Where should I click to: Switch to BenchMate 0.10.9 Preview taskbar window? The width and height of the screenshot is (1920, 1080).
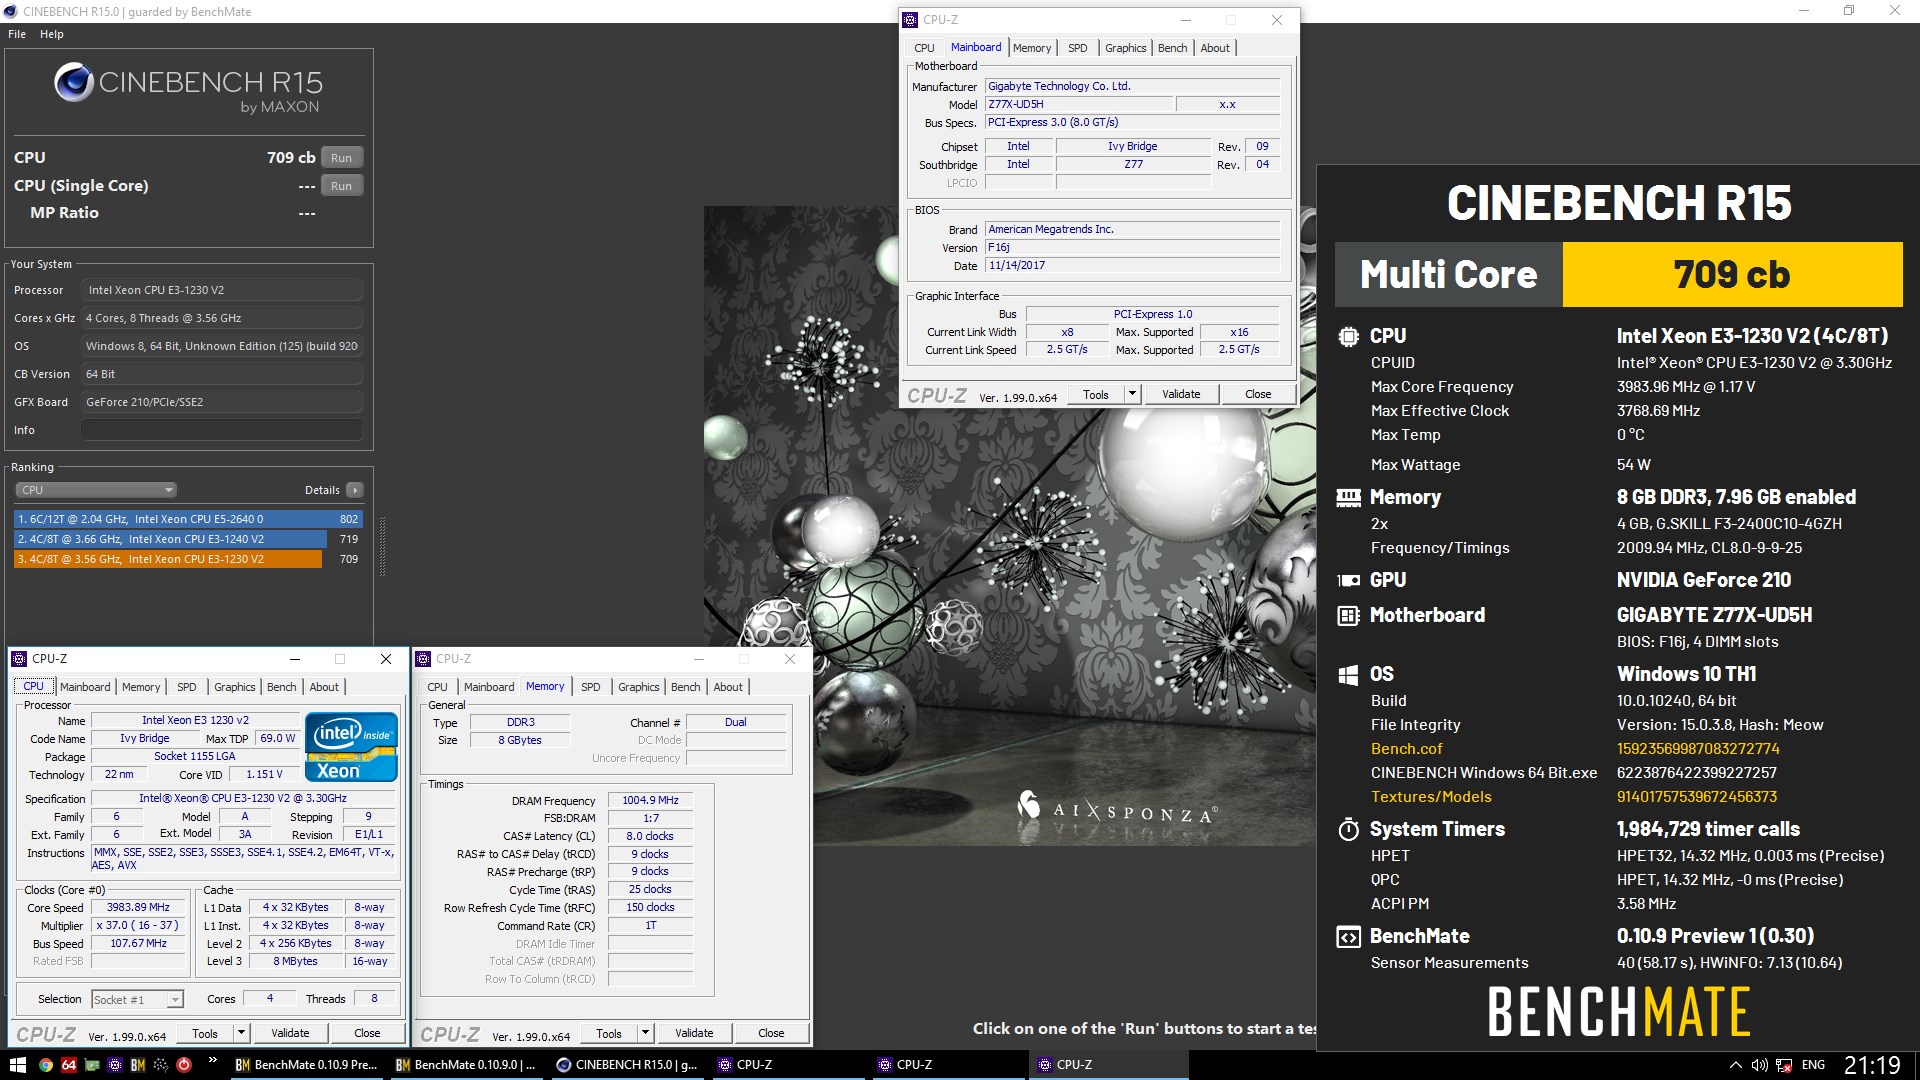pyautogui.click(x=306, y=1065)
